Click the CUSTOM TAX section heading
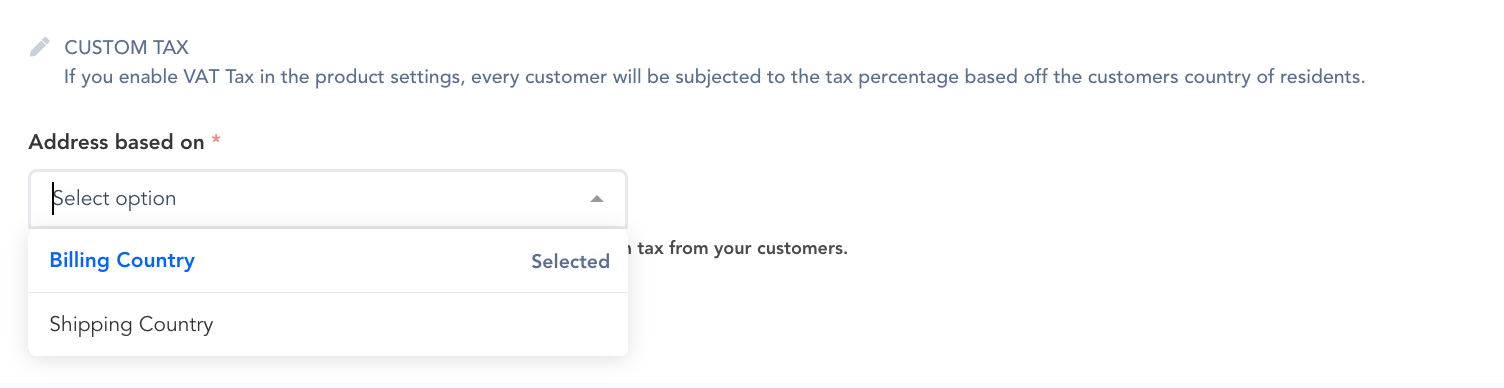The image size is (1504, 388). pyautogui.click(x=127, y=47)
